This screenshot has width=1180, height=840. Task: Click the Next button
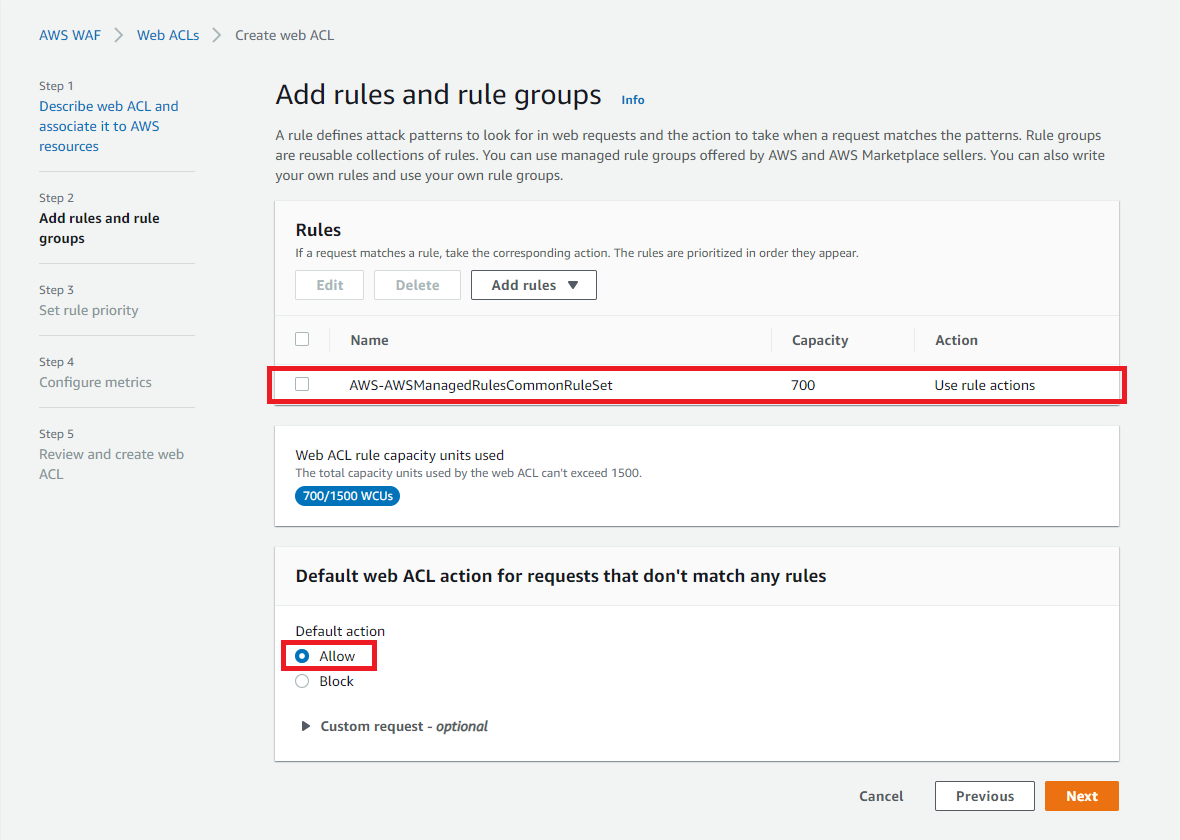[x=1081, y=796]
